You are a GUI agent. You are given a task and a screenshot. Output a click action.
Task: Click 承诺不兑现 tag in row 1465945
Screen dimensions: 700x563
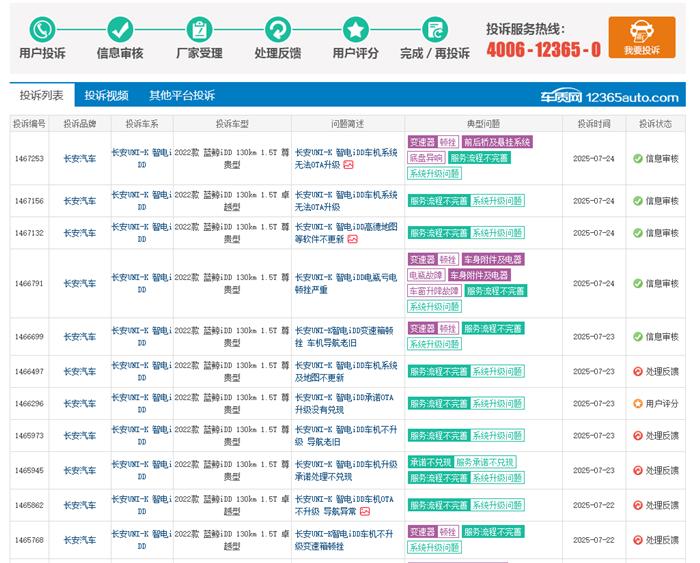pos(431,462)
